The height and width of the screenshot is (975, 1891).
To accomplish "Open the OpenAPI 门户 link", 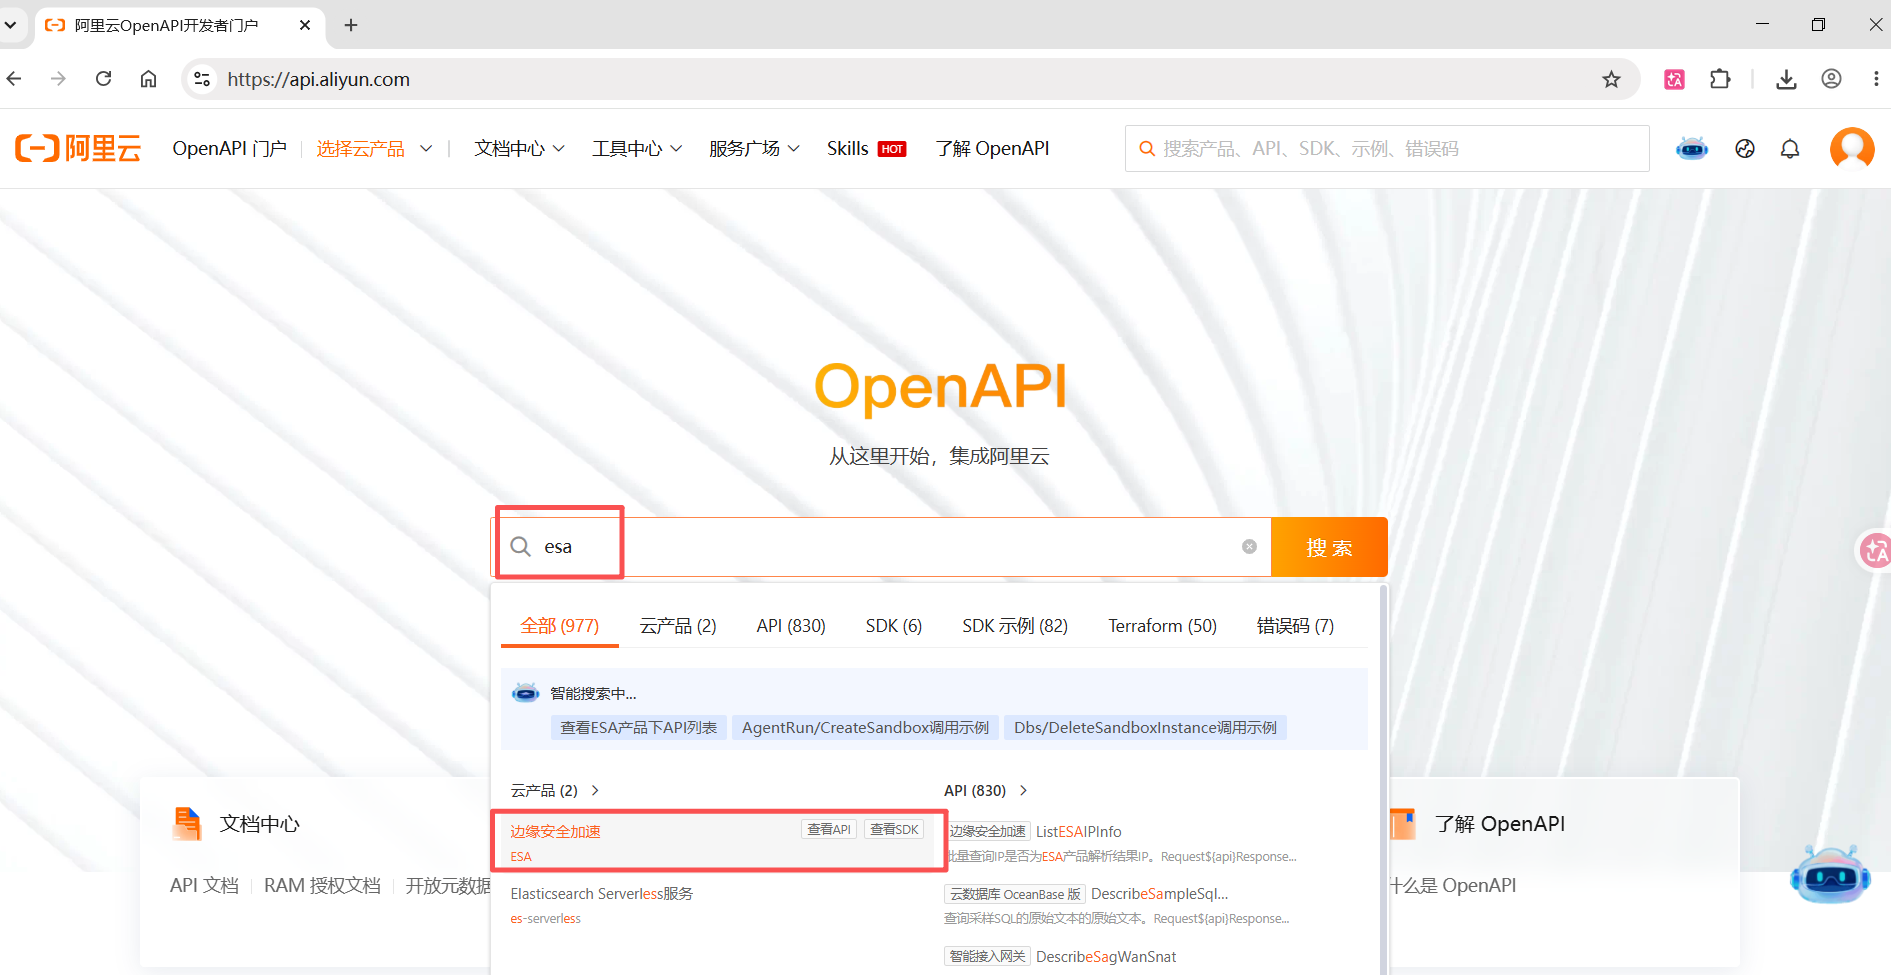I will [229, 149].
